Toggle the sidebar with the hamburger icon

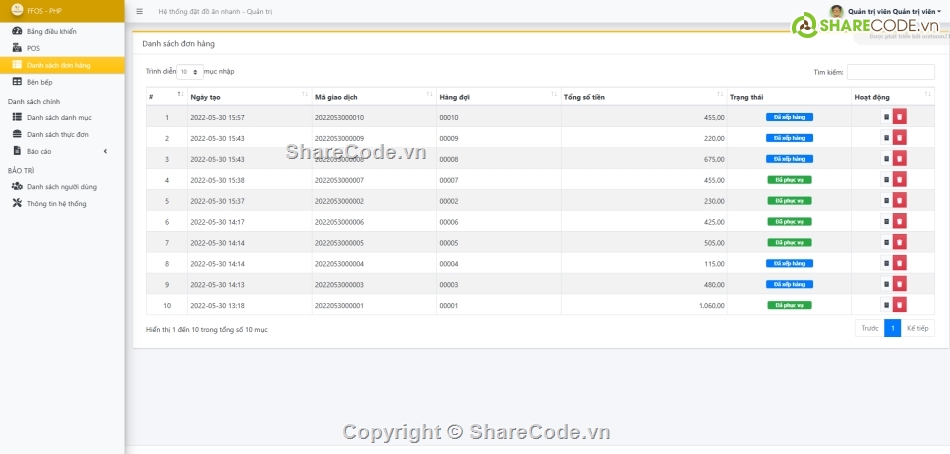(x=138, y=11)
